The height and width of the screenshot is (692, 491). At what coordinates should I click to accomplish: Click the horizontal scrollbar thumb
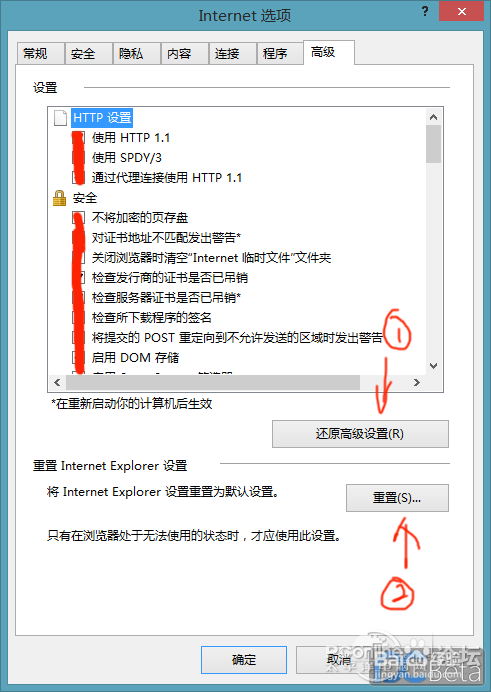pos(213,382)
